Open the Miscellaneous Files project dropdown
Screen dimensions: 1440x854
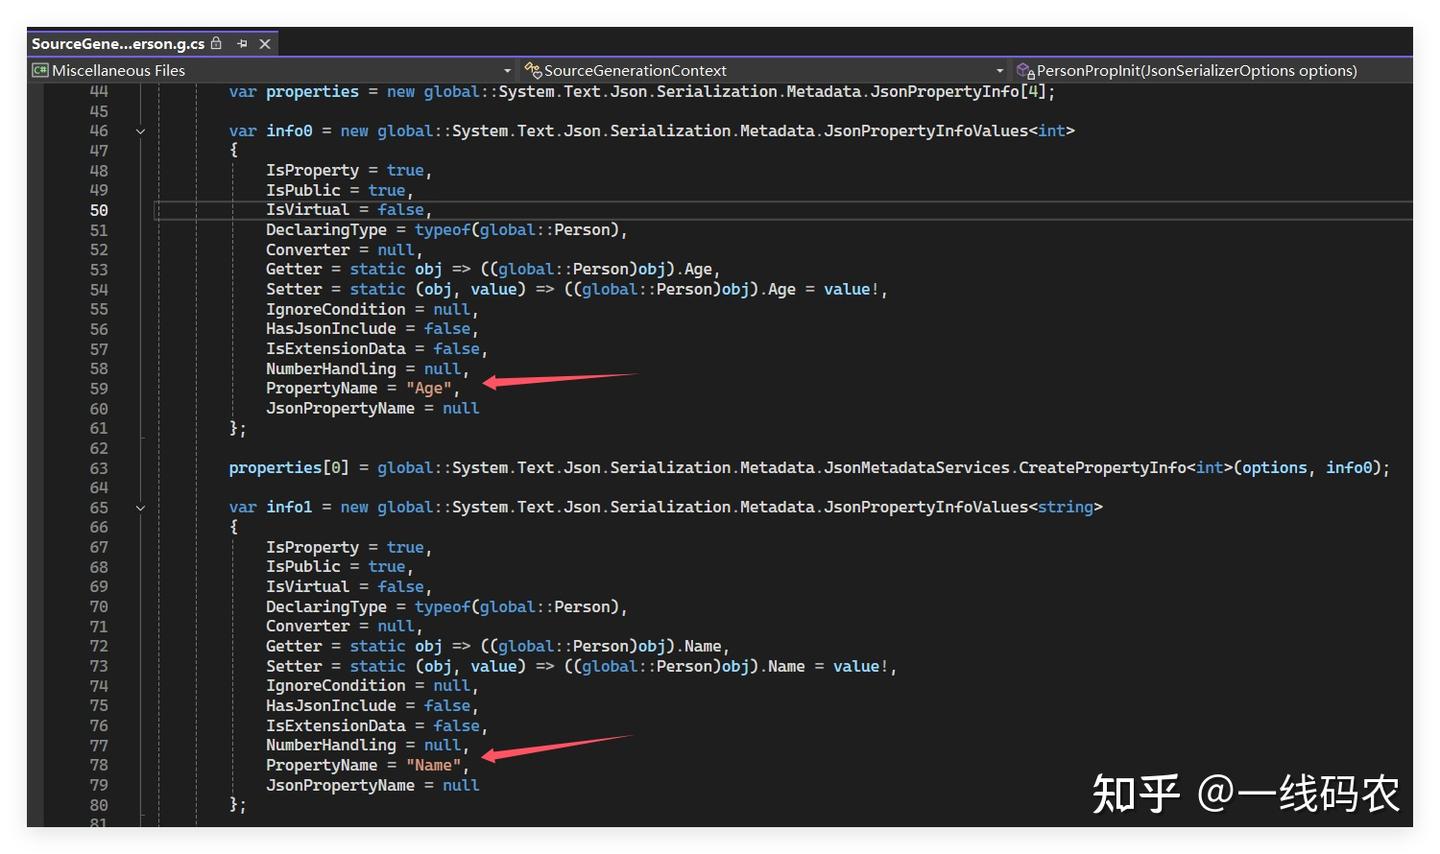point(272,70)
